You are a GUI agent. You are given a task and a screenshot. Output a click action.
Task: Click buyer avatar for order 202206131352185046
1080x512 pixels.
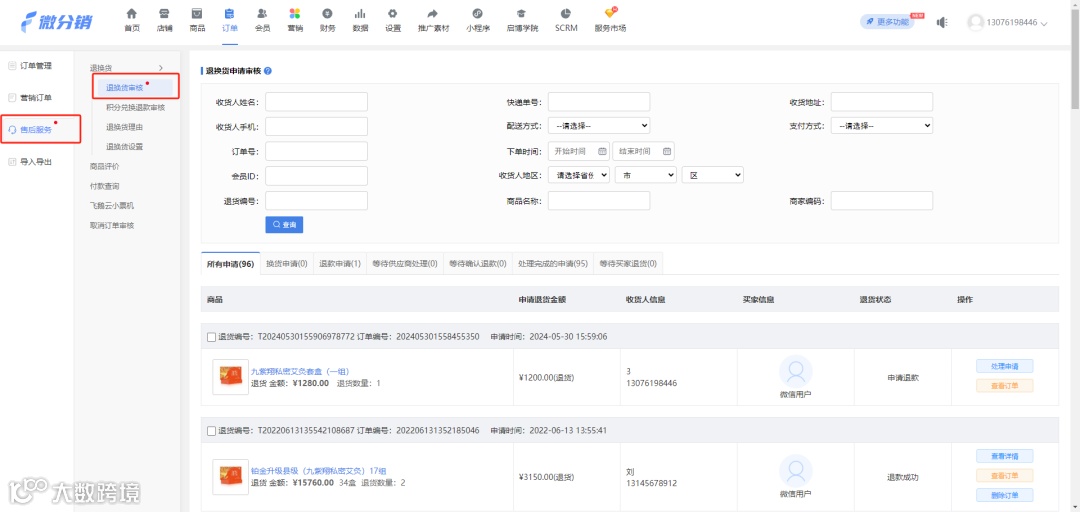pyautogui.click(x=796, y=471)
